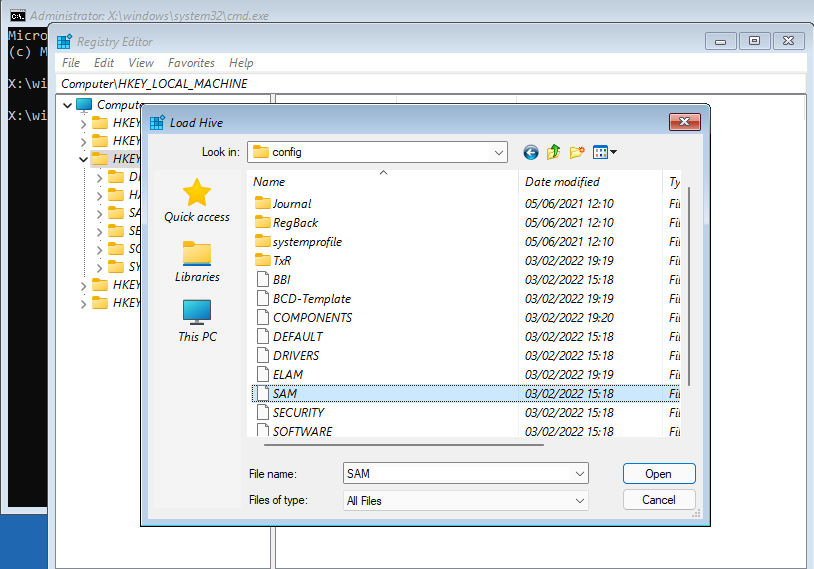Click the Registry Editor address bar
This screenshot has width=814, height=569.
pyautogui.click(x=432, y=84)
